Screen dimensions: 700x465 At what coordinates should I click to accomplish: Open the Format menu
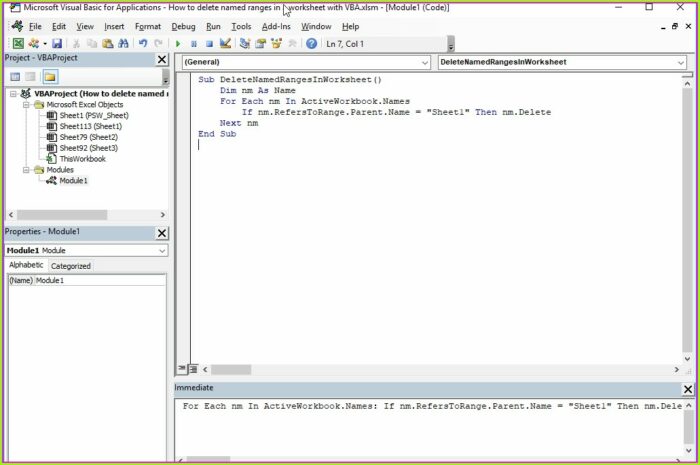(148, 27)
